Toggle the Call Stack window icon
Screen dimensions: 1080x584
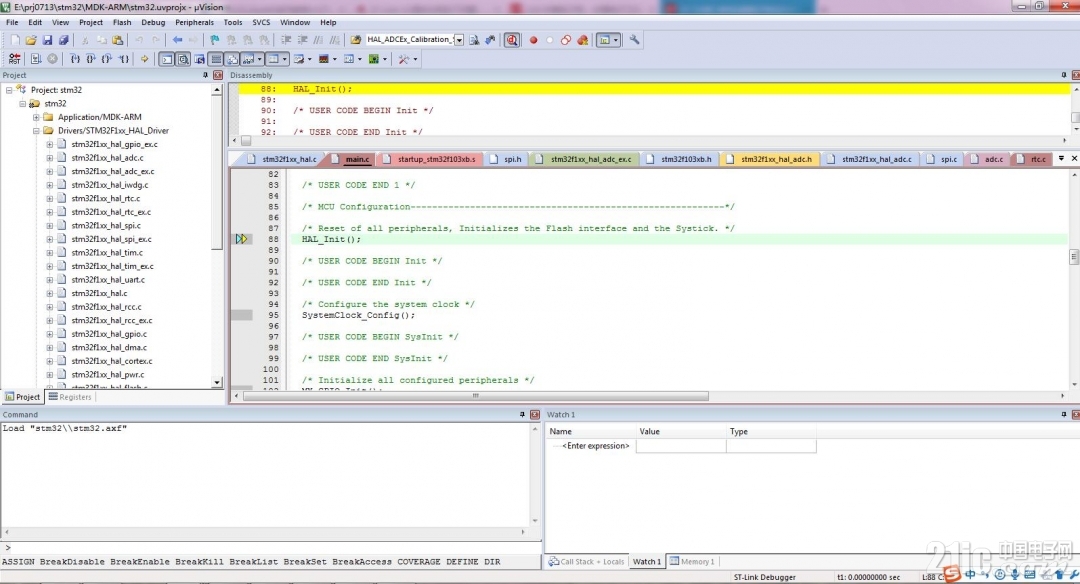(232, 59)
